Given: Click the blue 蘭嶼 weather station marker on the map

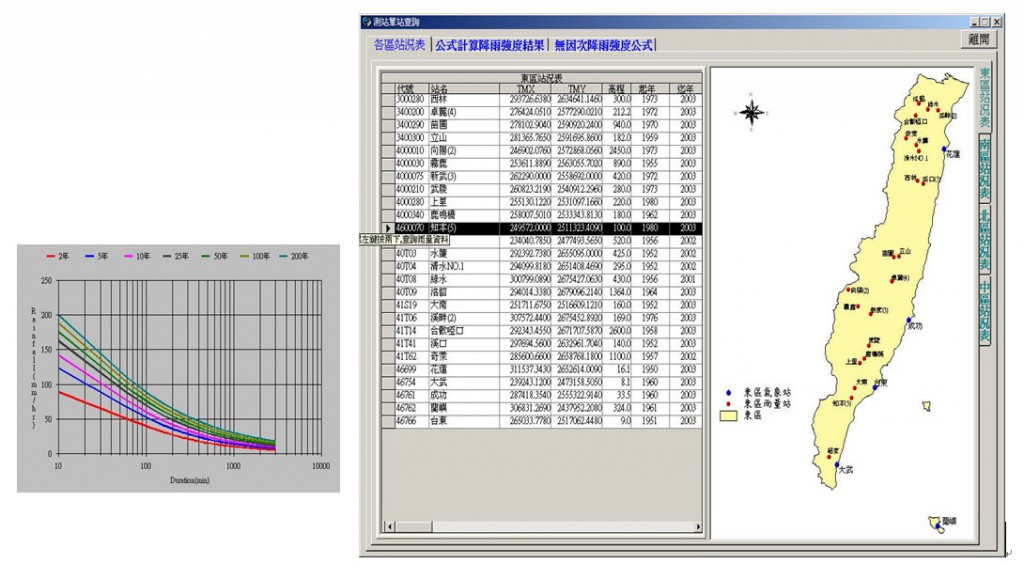Looking at the screenshot, I should 938,525.
